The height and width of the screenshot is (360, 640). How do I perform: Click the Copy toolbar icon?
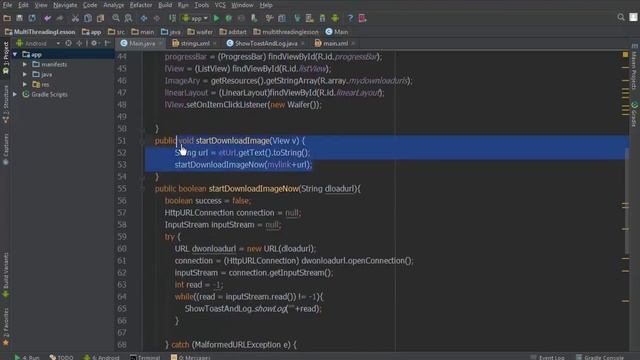click(88, 18)
